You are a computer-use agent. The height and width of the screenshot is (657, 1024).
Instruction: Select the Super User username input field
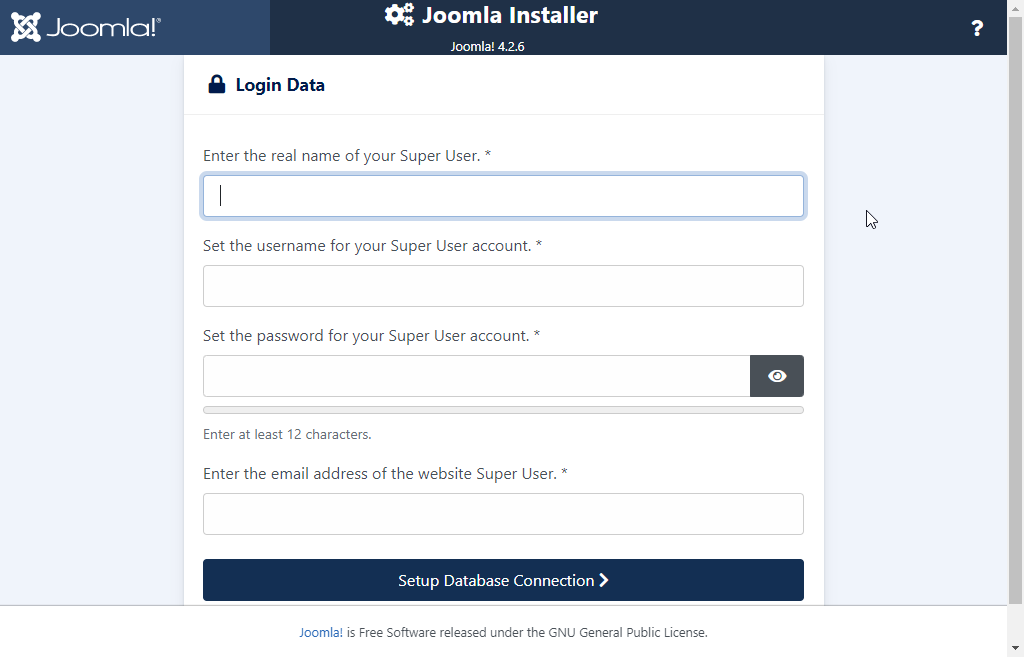click(504, 286)
